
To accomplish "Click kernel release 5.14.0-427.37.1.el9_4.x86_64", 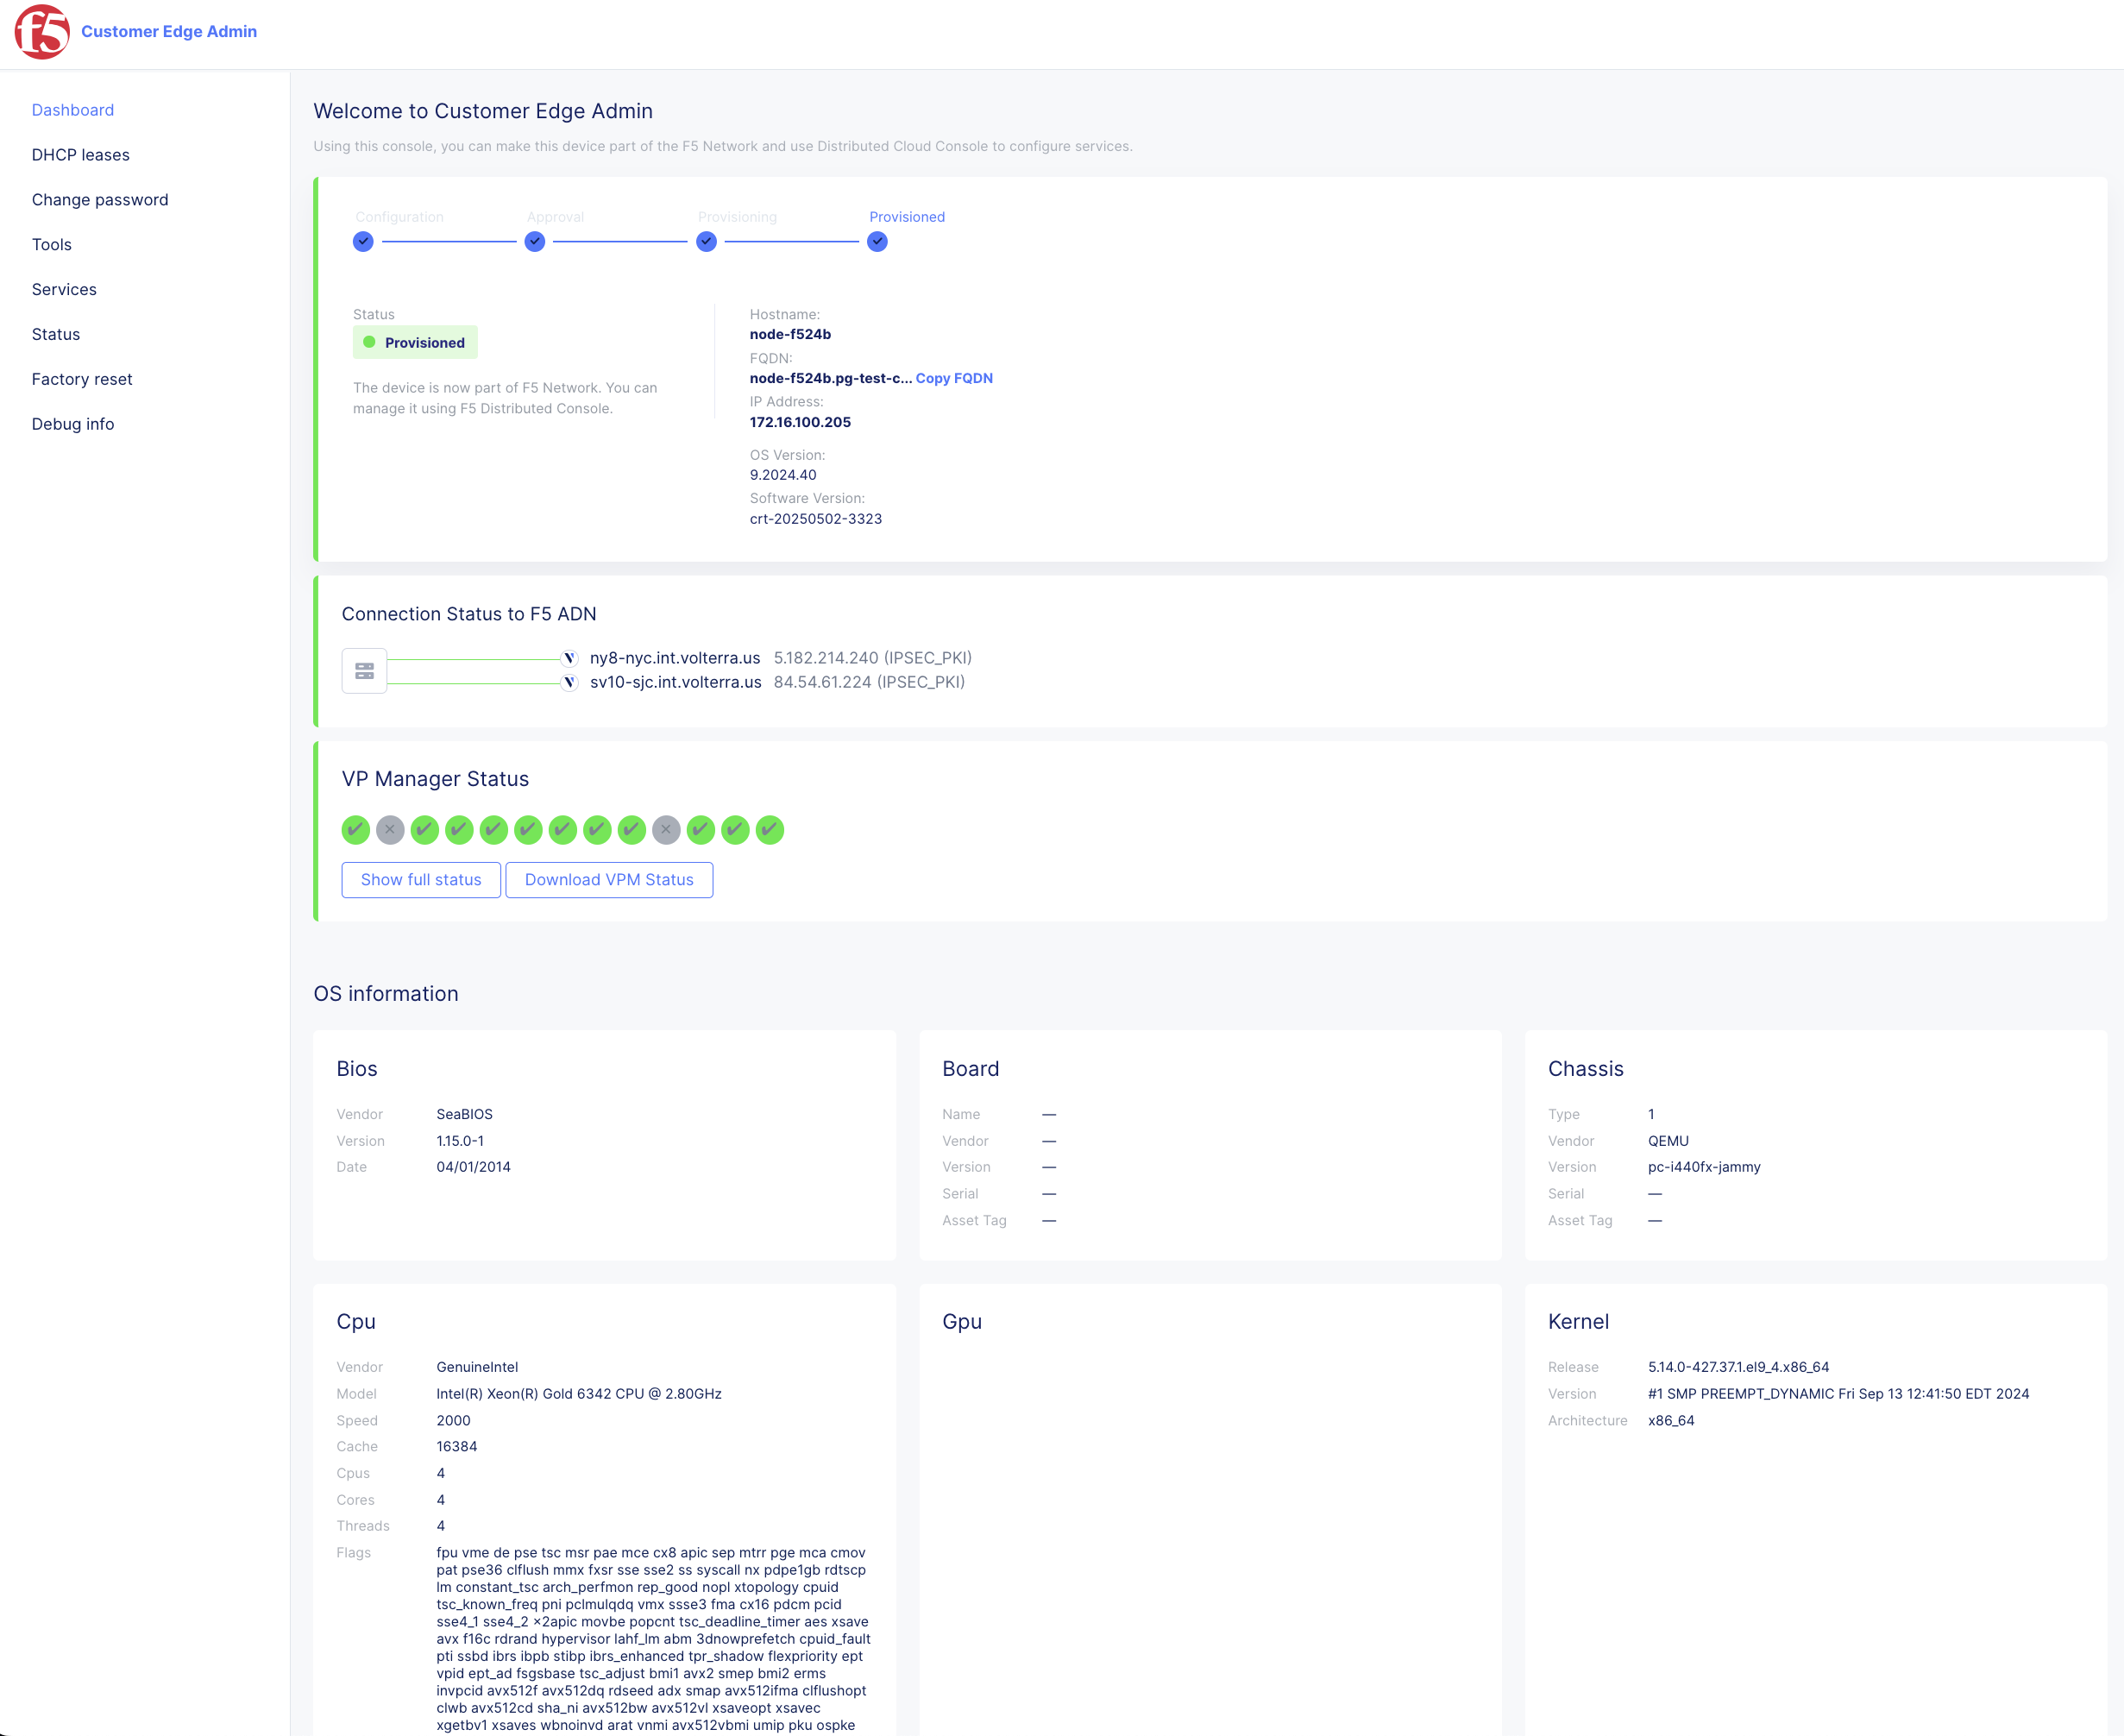I will point(1738,1368).
